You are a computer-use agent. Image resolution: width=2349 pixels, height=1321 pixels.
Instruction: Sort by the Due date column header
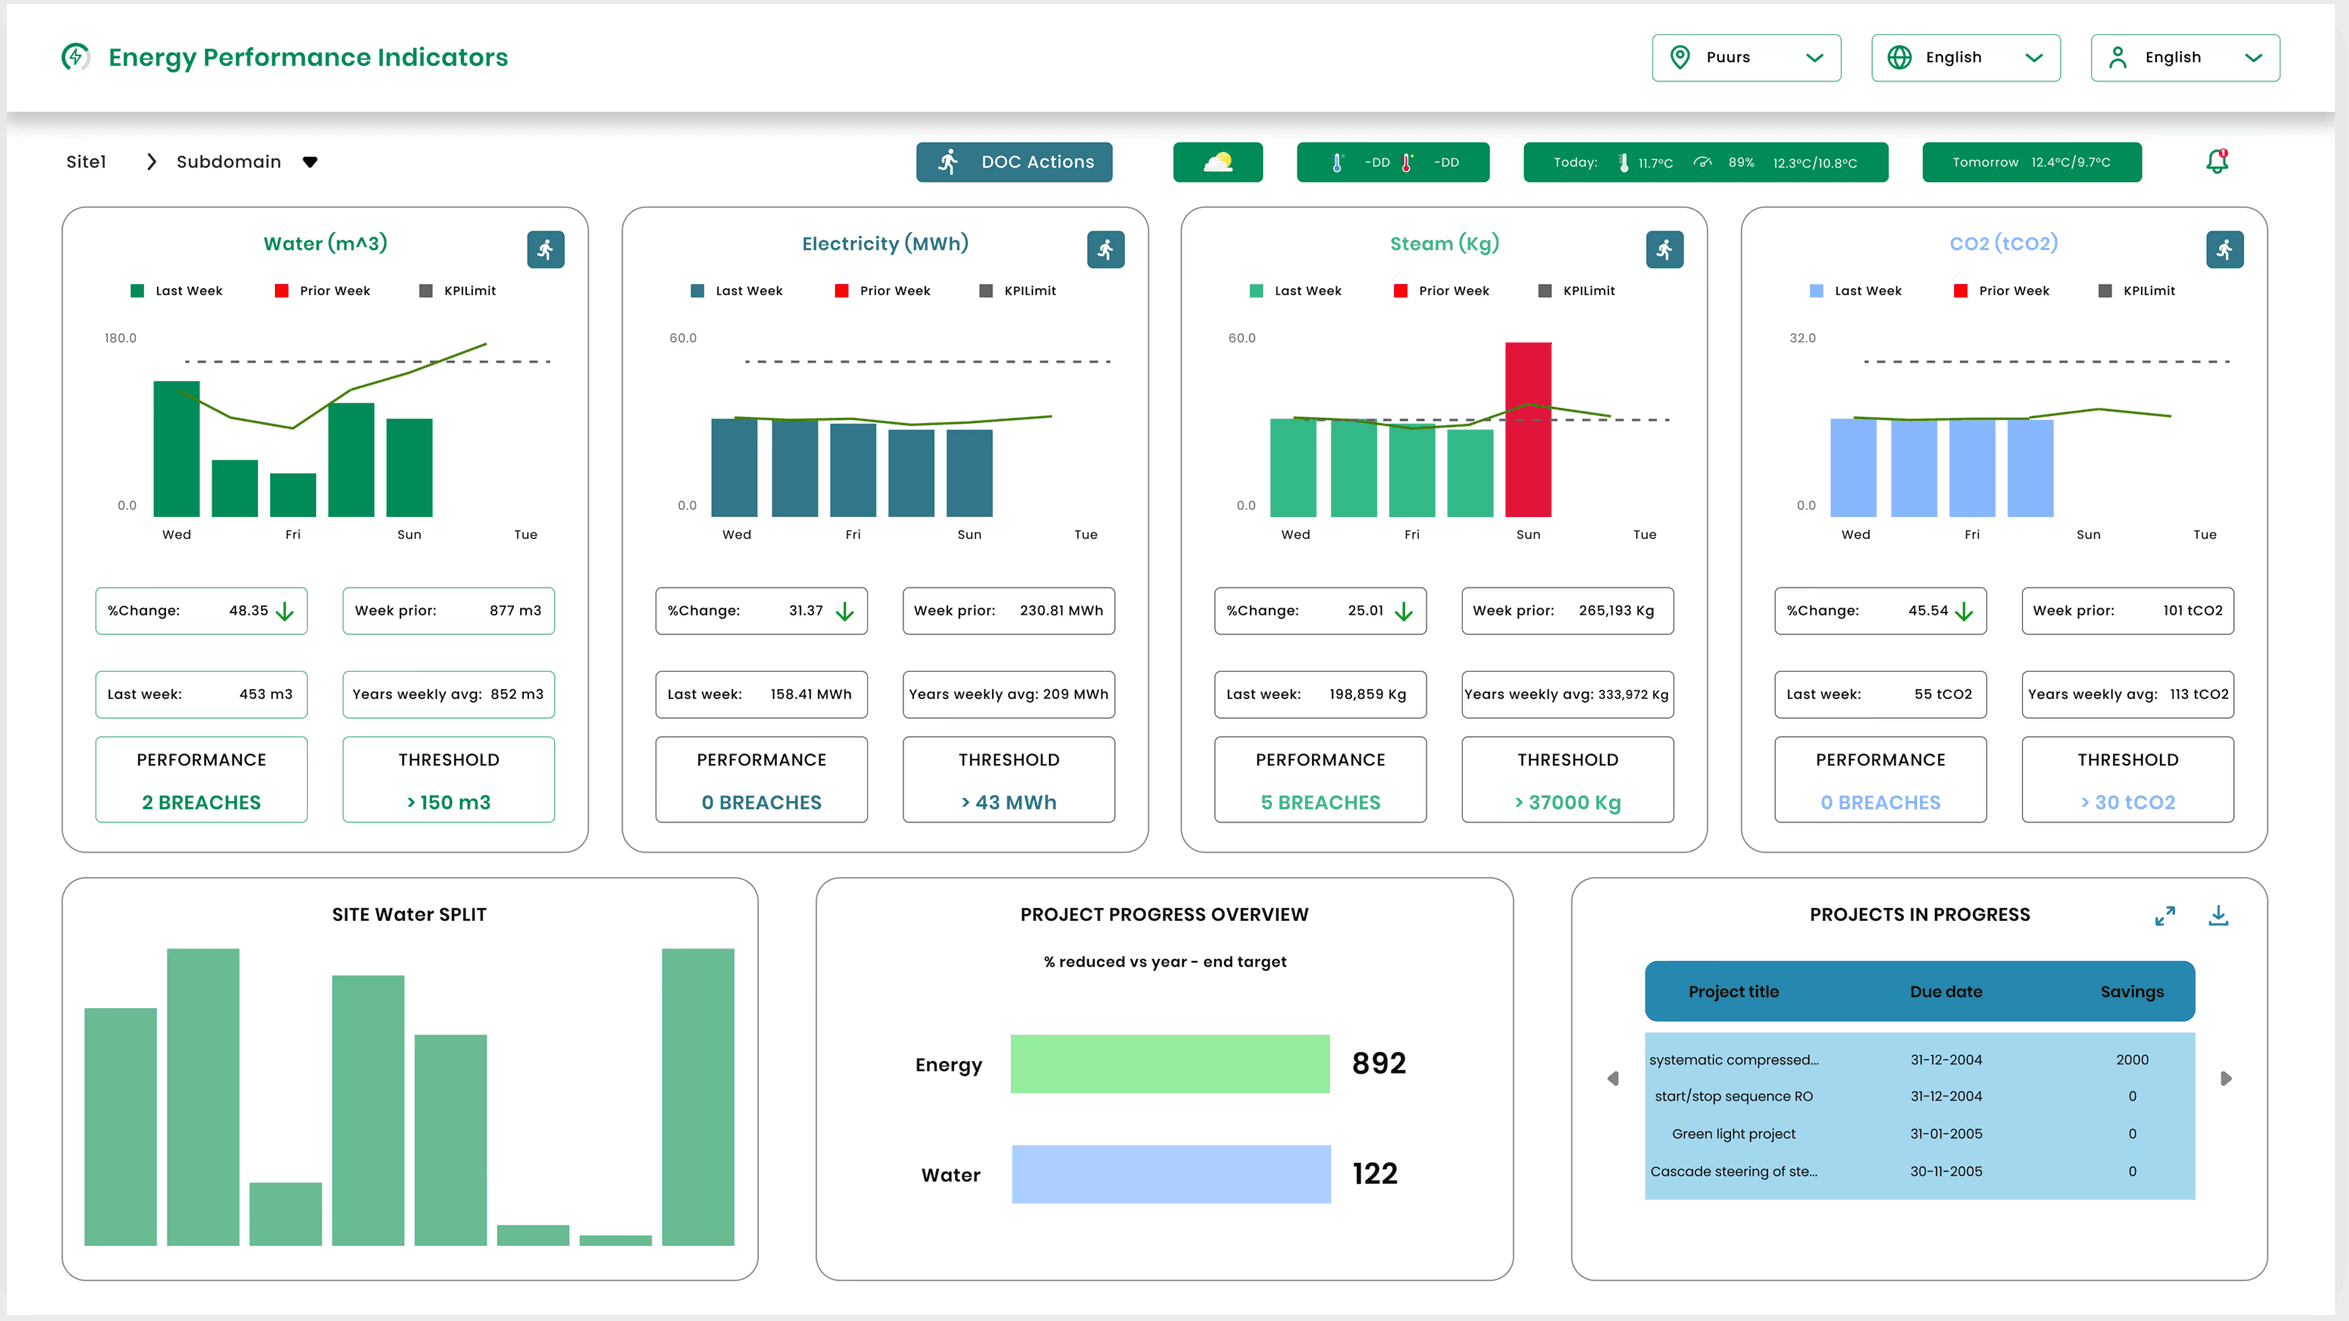[1945, 992]
